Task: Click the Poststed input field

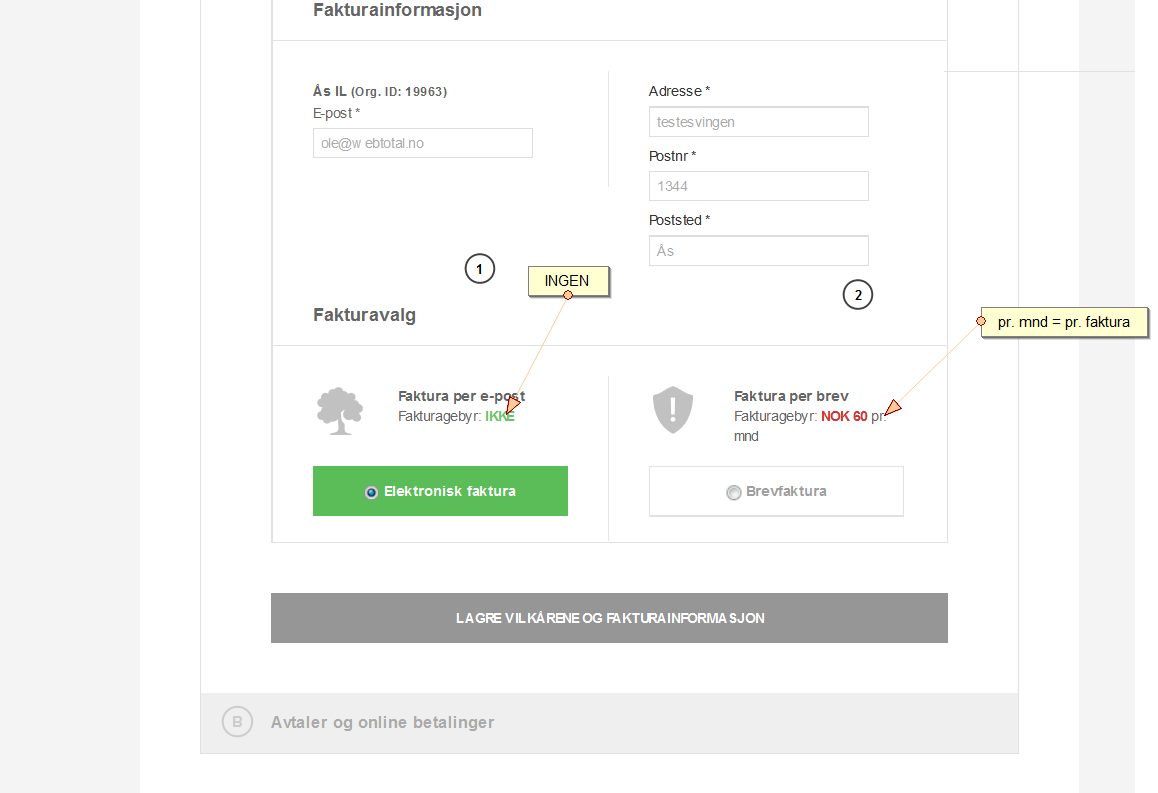Action: click(x=758, y=251)
